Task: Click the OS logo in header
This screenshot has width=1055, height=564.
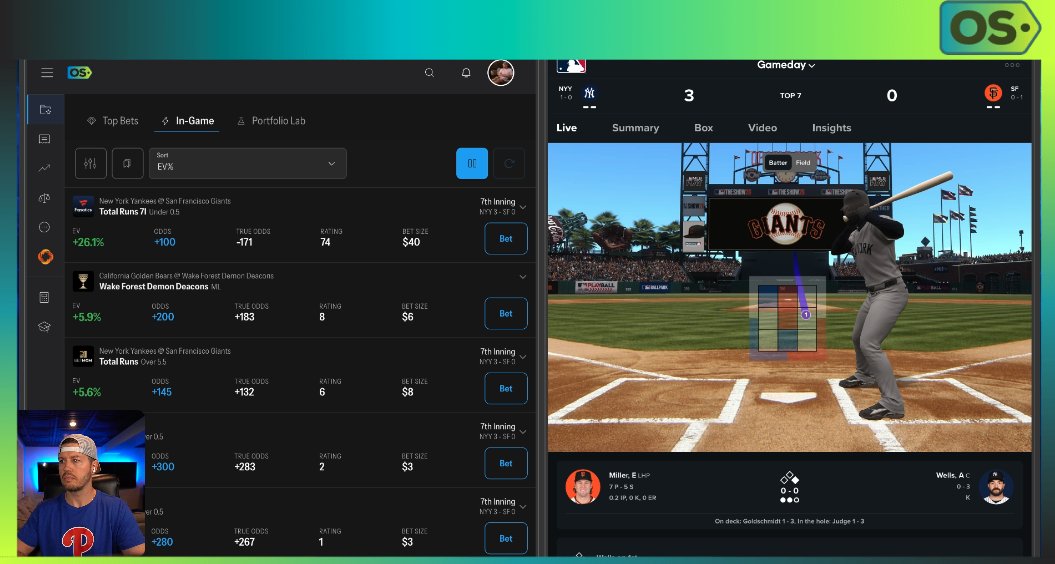Action: (79, 73)
